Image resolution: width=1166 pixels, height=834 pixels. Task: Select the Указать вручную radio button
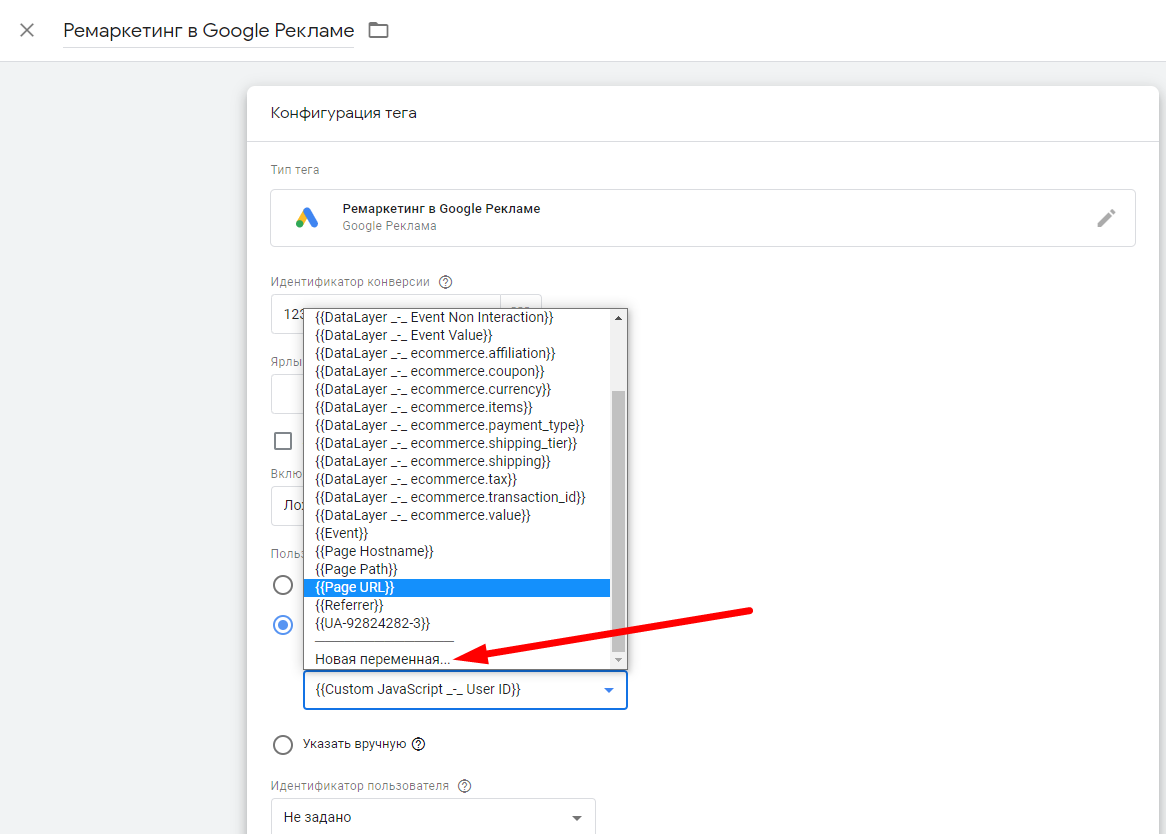tap(283, 744)
